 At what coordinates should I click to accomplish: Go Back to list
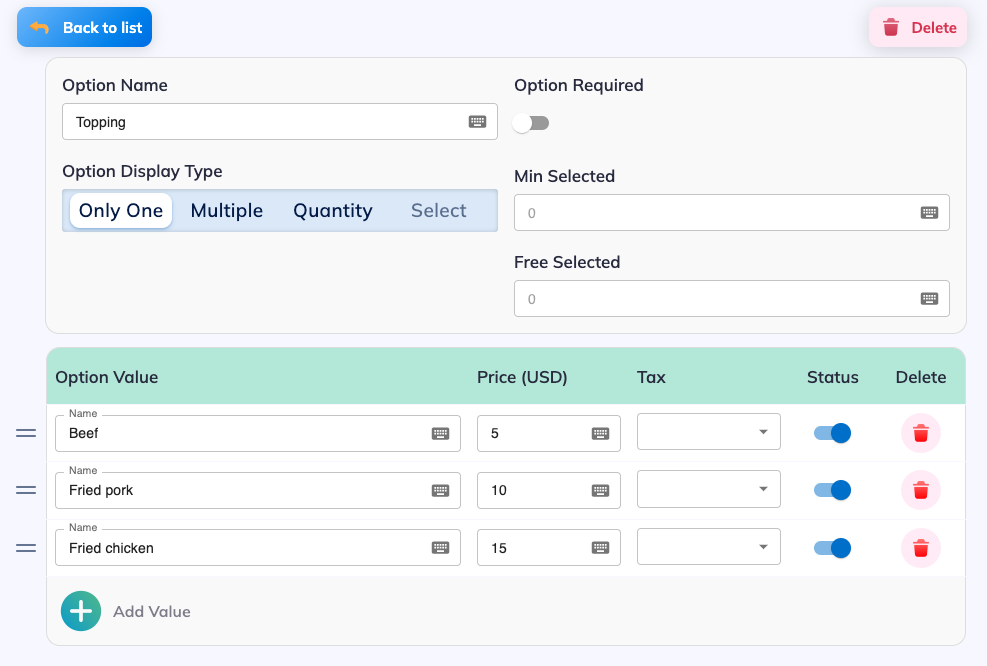84,27
